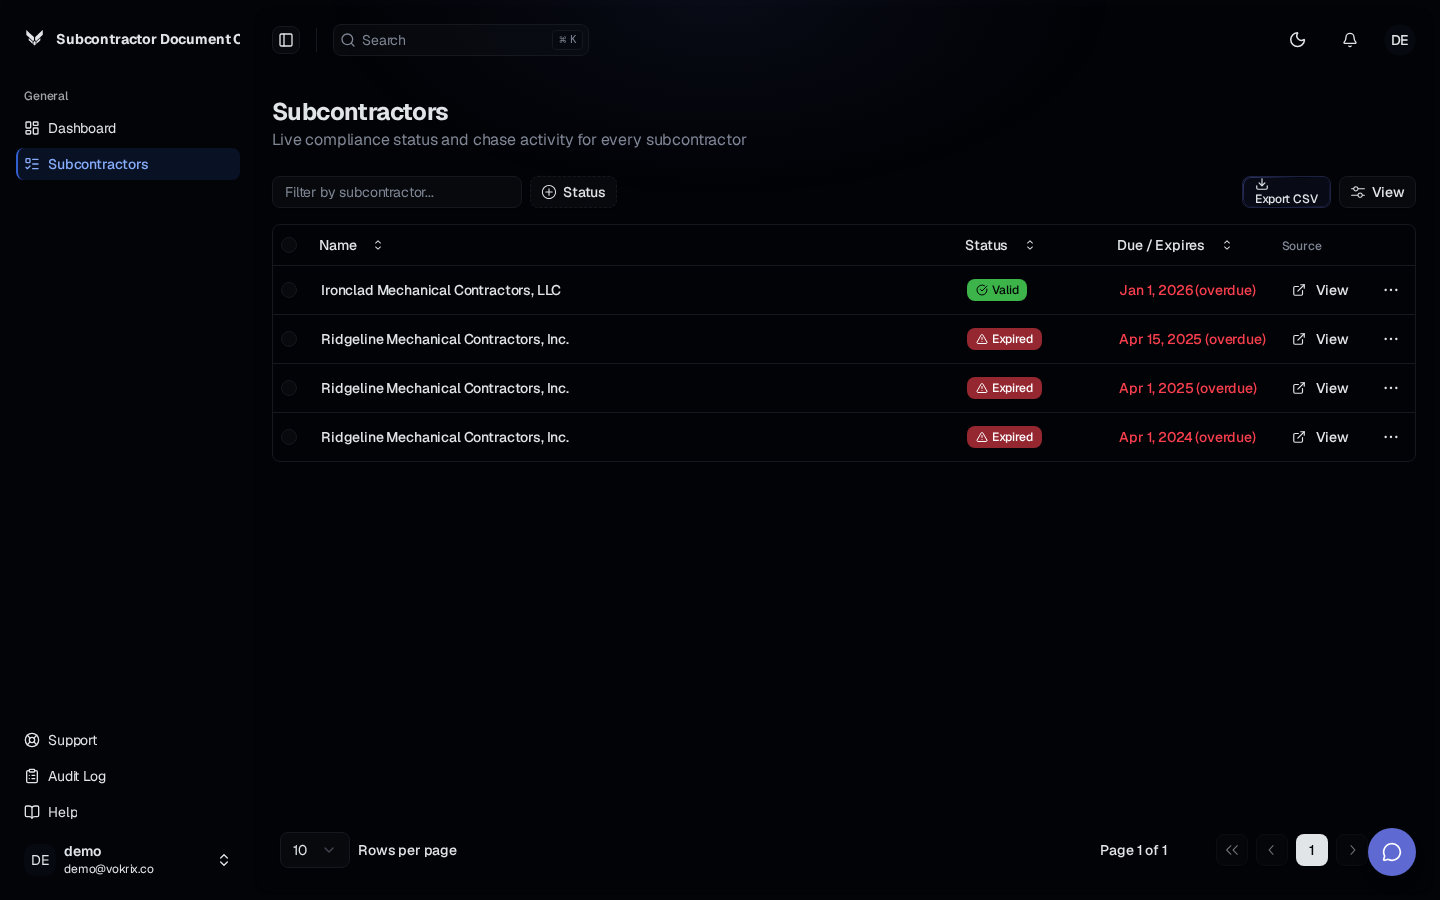
Task: Open the rows per page dropdown
Action: point(315,850)
